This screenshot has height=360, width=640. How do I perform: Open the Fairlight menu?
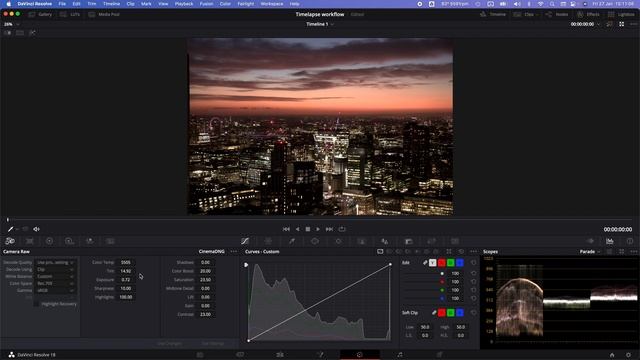(246, 4)
